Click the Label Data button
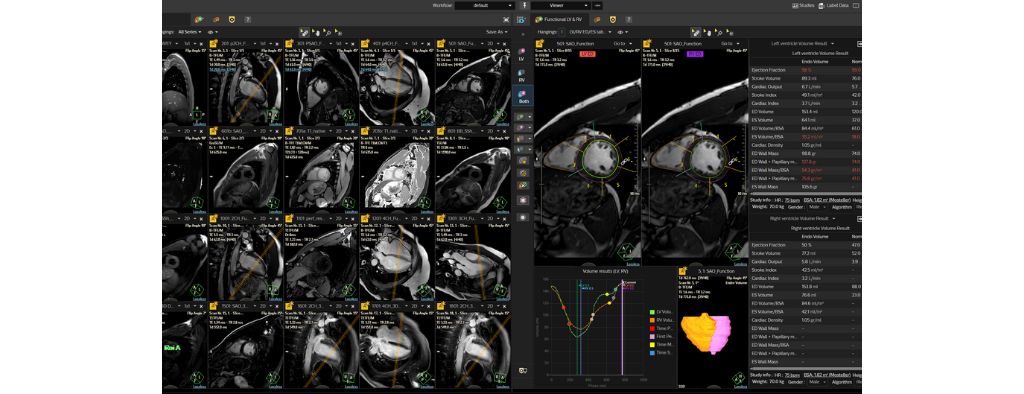 834,5
